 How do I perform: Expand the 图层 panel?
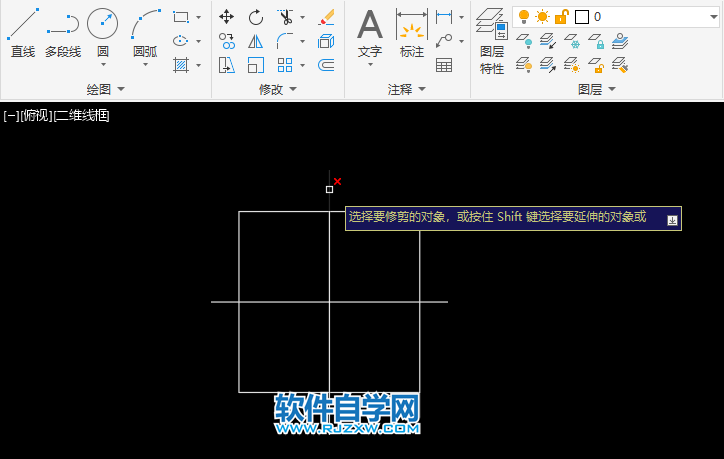pyautogui.click(x=597, y=89)
